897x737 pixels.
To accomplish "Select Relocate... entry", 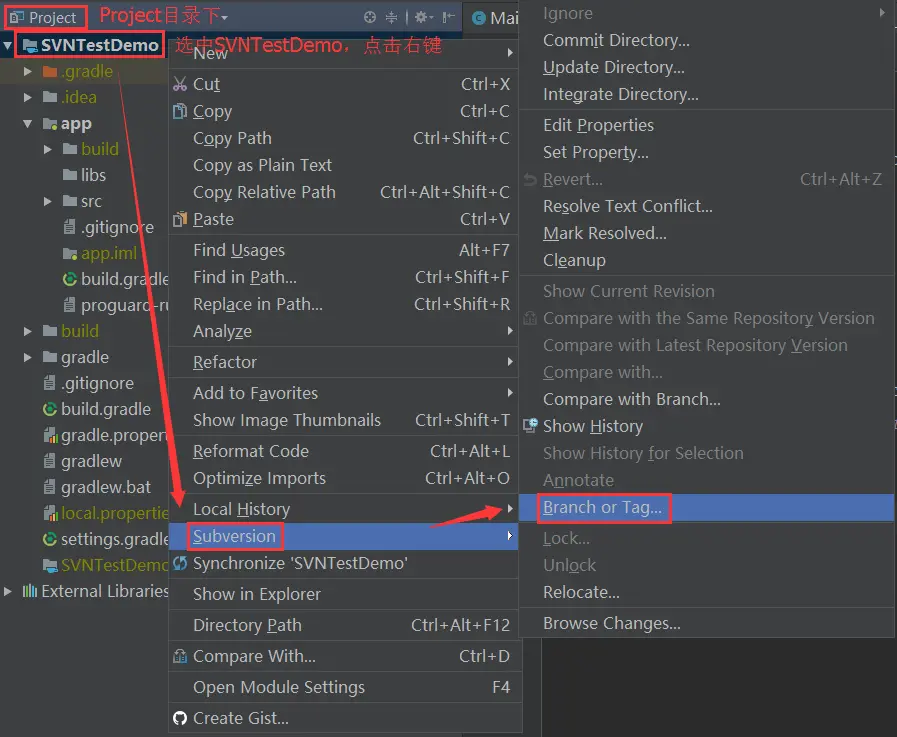I will [x=707, y=592].
